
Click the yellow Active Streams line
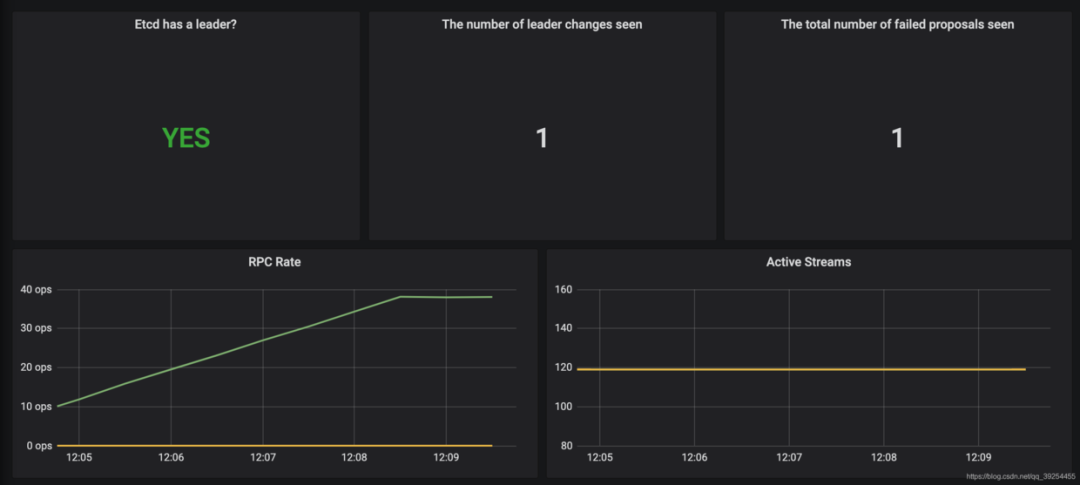click(x=801, y=369)
